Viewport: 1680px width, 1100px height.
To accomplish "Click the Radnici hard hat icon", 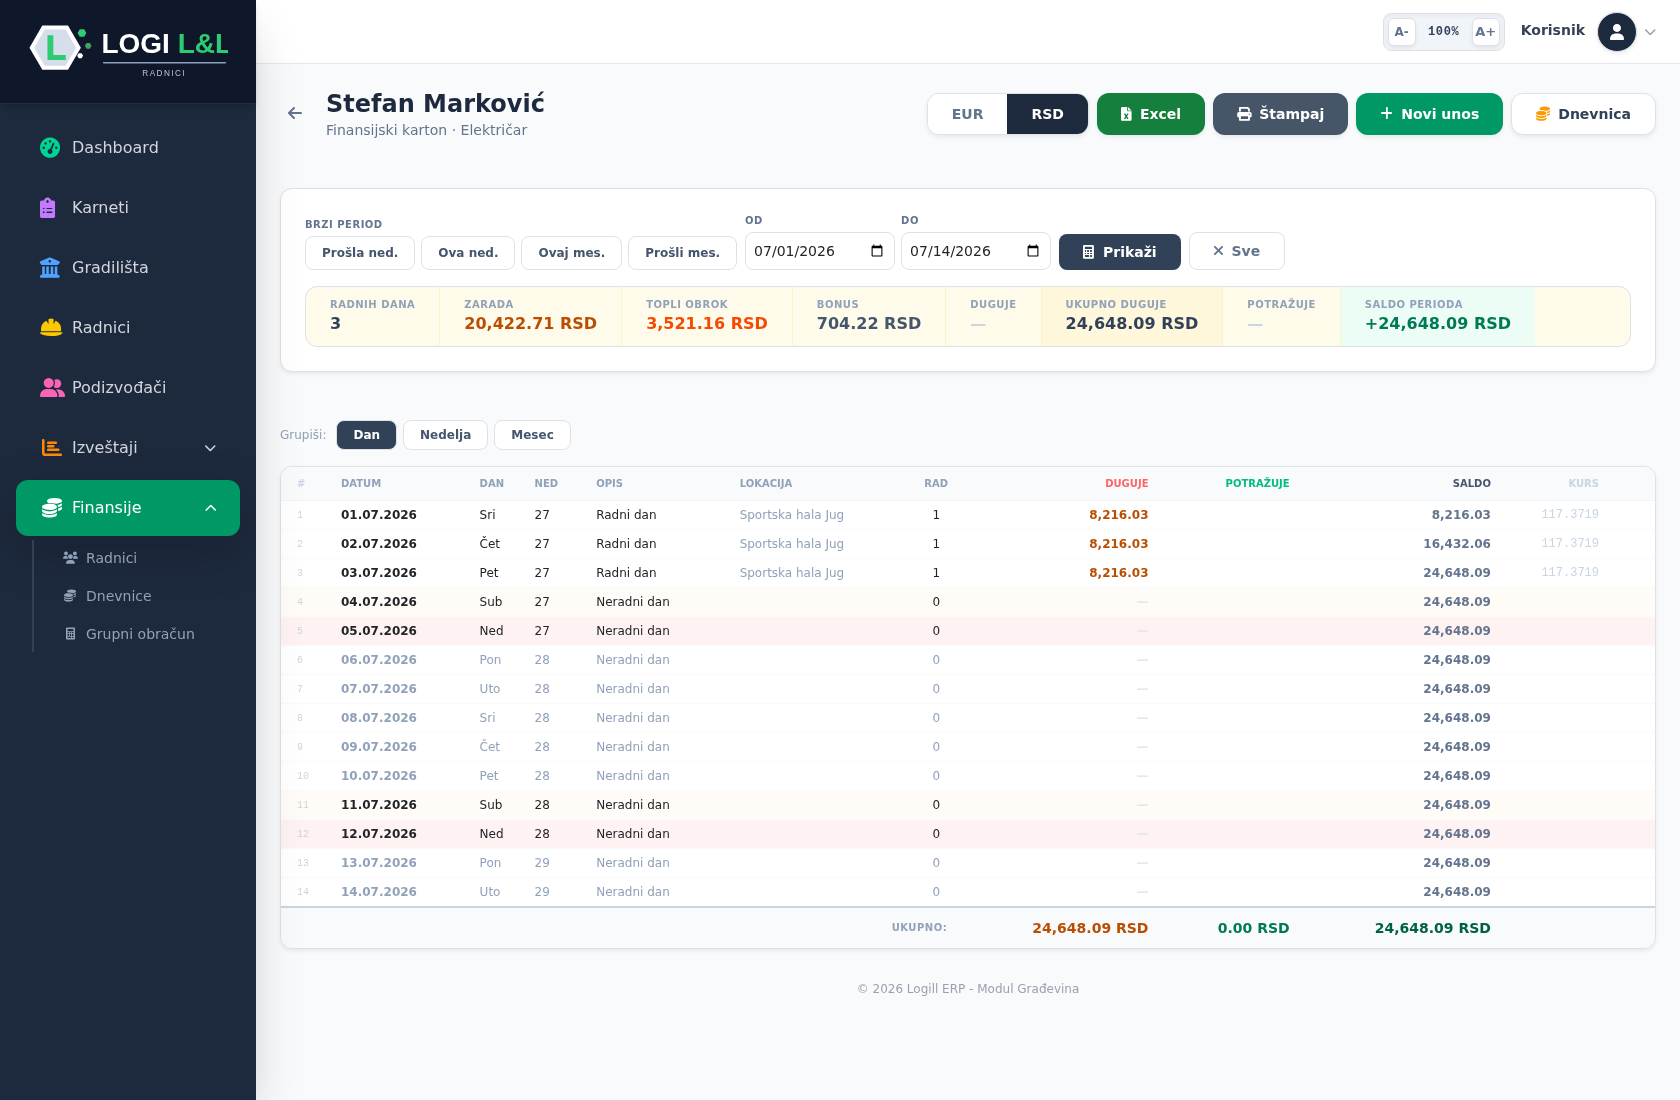I will (51, 327).
